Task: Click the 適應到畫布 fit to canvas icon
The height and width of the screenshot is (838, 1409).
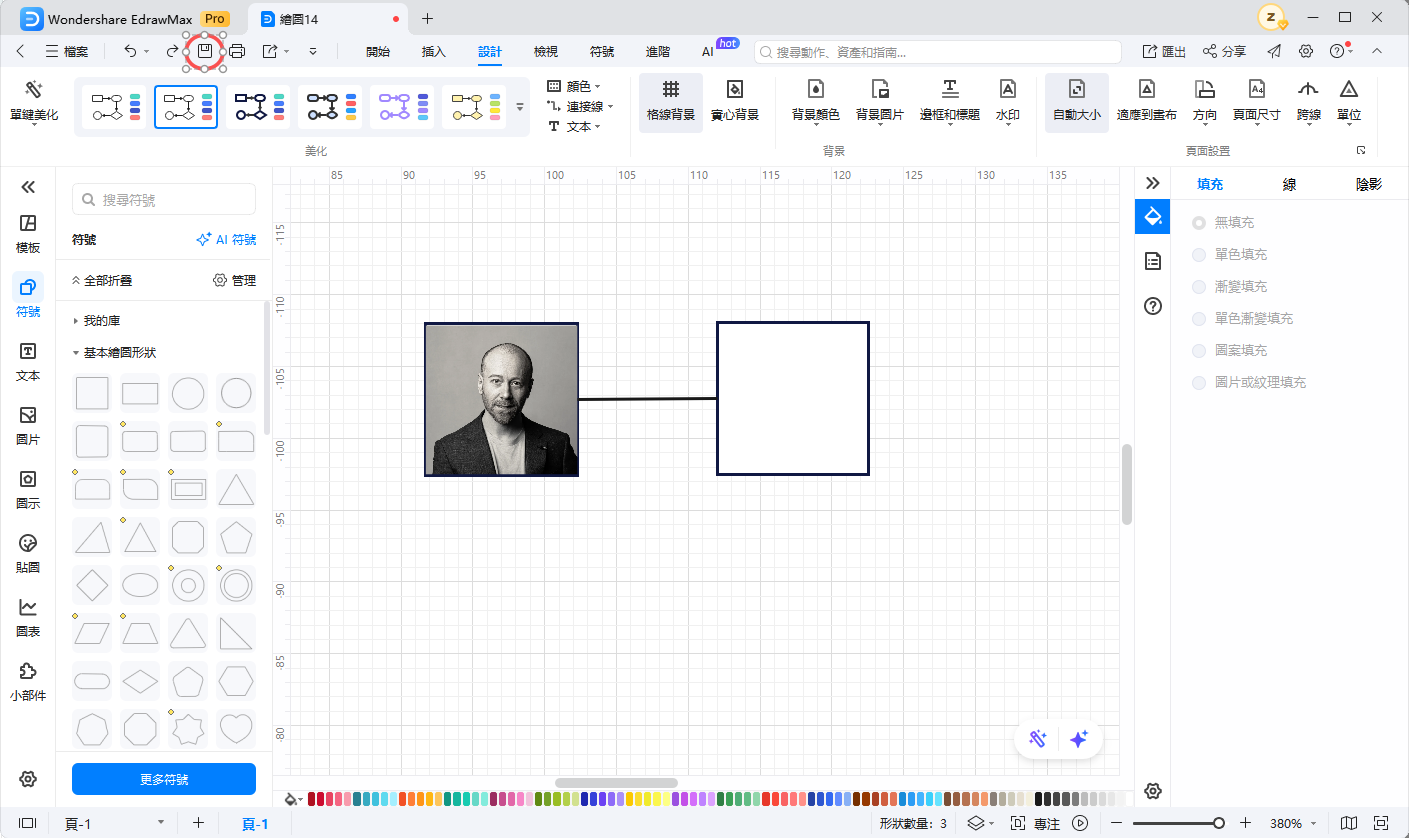Action: 1146,91
